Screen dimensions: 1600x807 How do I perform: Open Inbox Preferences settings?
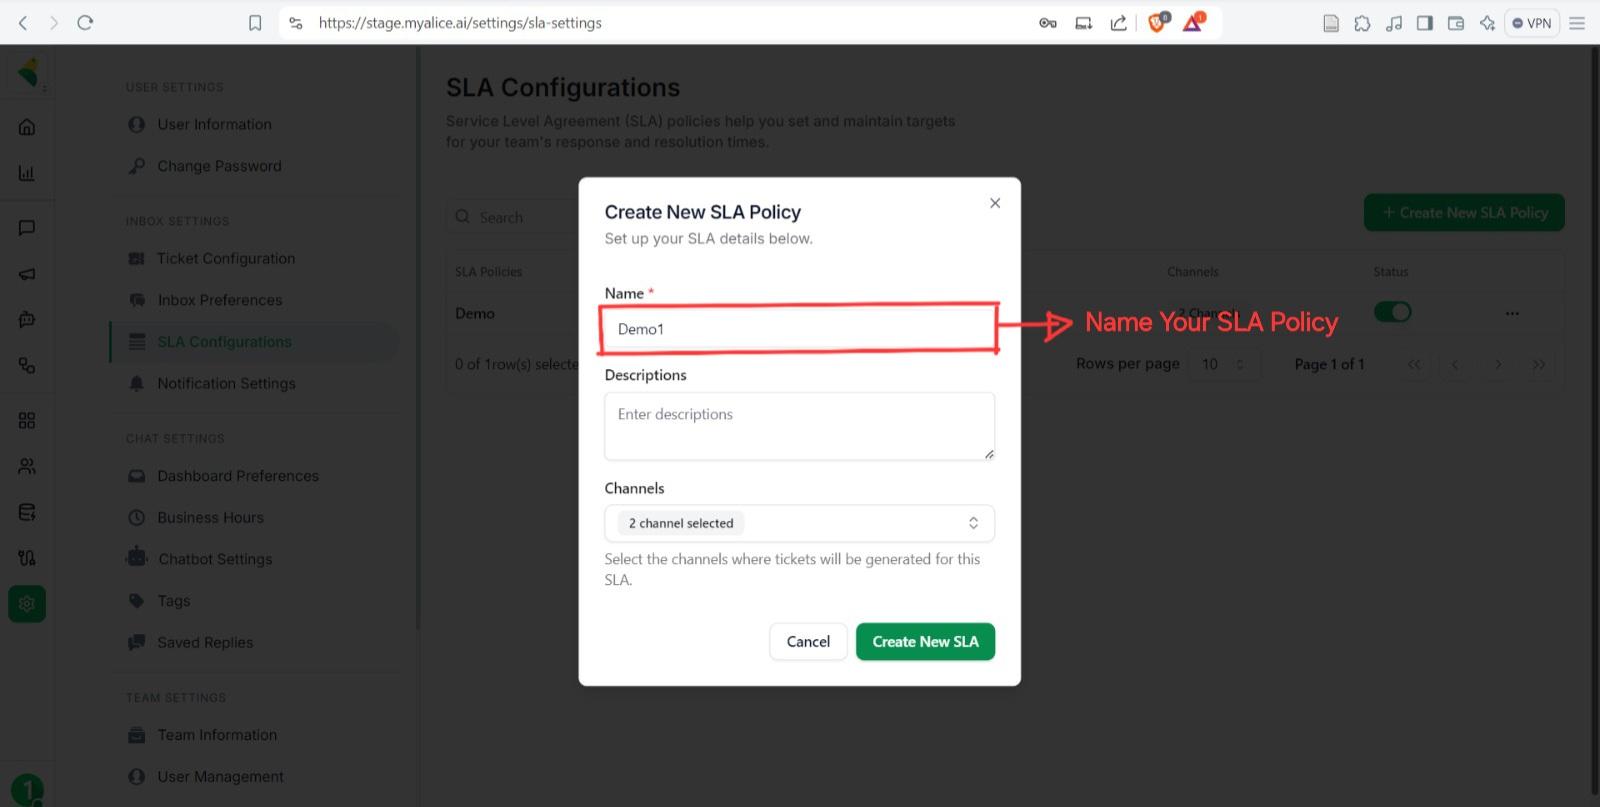pyautogui.click(x=219, y=300)
